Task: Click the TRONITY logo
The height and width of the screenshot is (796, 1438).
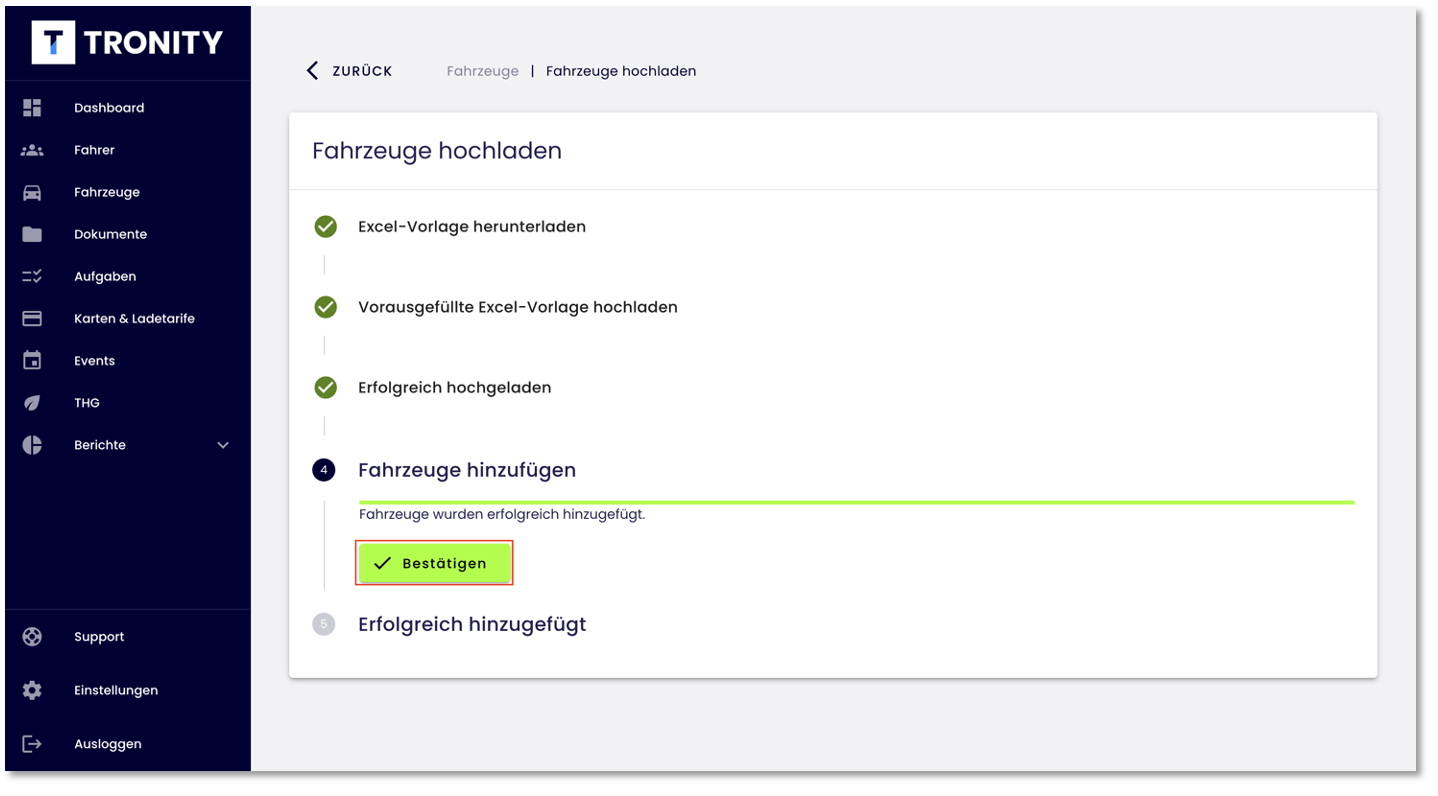Action: [127, 42]
